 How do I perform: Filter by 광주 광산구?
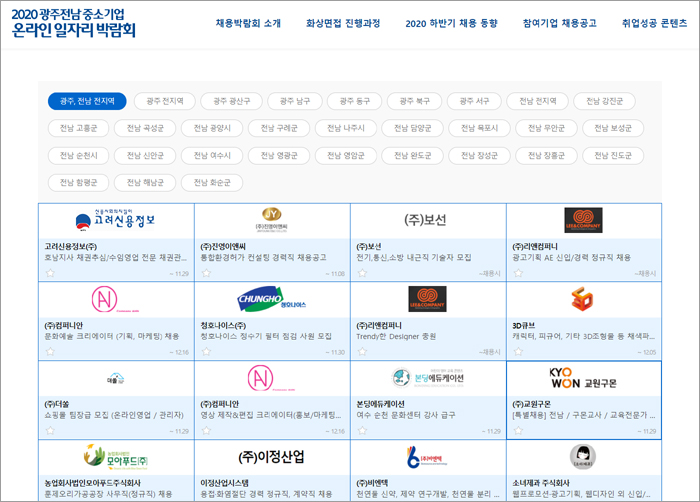click(232, 101)
